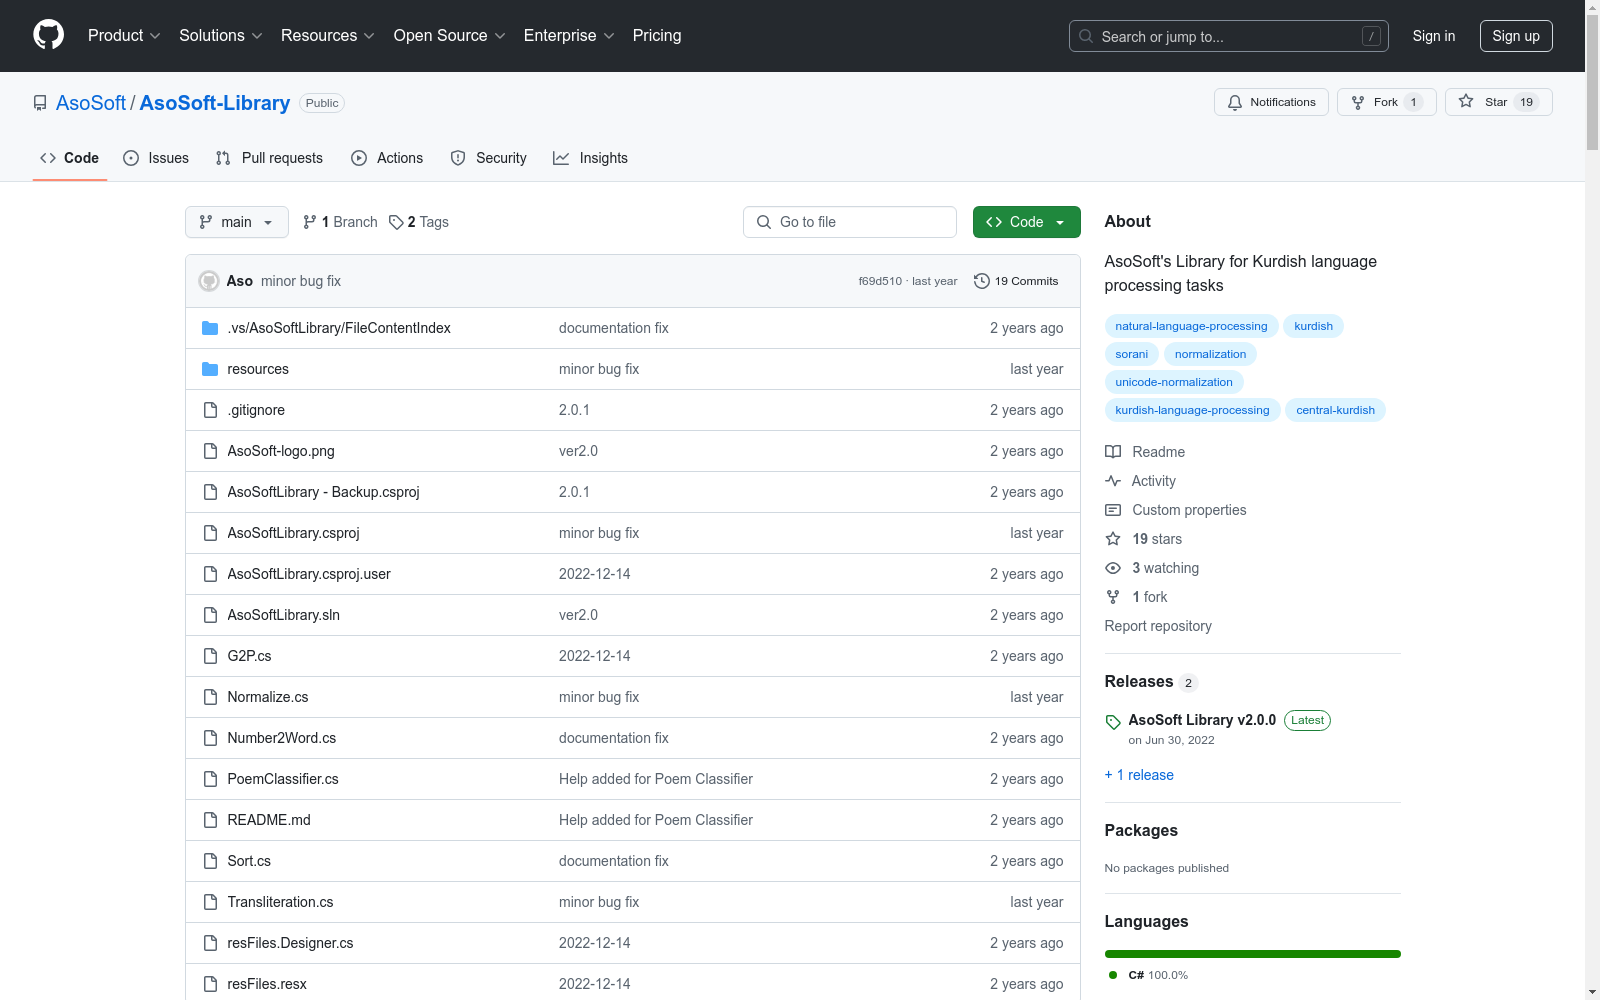This screenshot has width=1600, height=1000.
Task: Open the Pricing link
Action: (x=657, y=36)
